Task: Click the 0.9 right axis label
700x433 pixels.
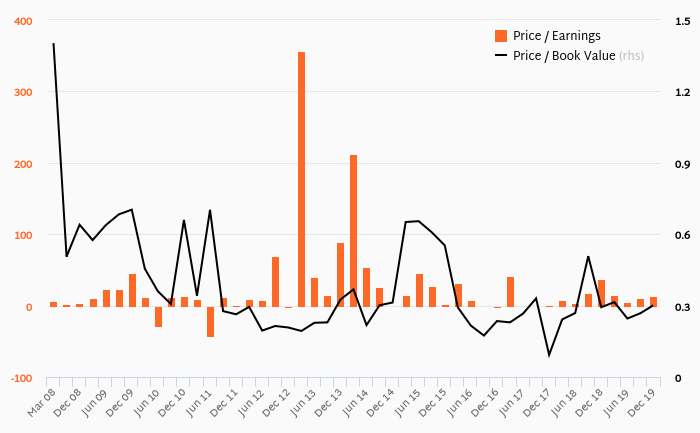Action: pyautogui.click(x=683, y=164)
